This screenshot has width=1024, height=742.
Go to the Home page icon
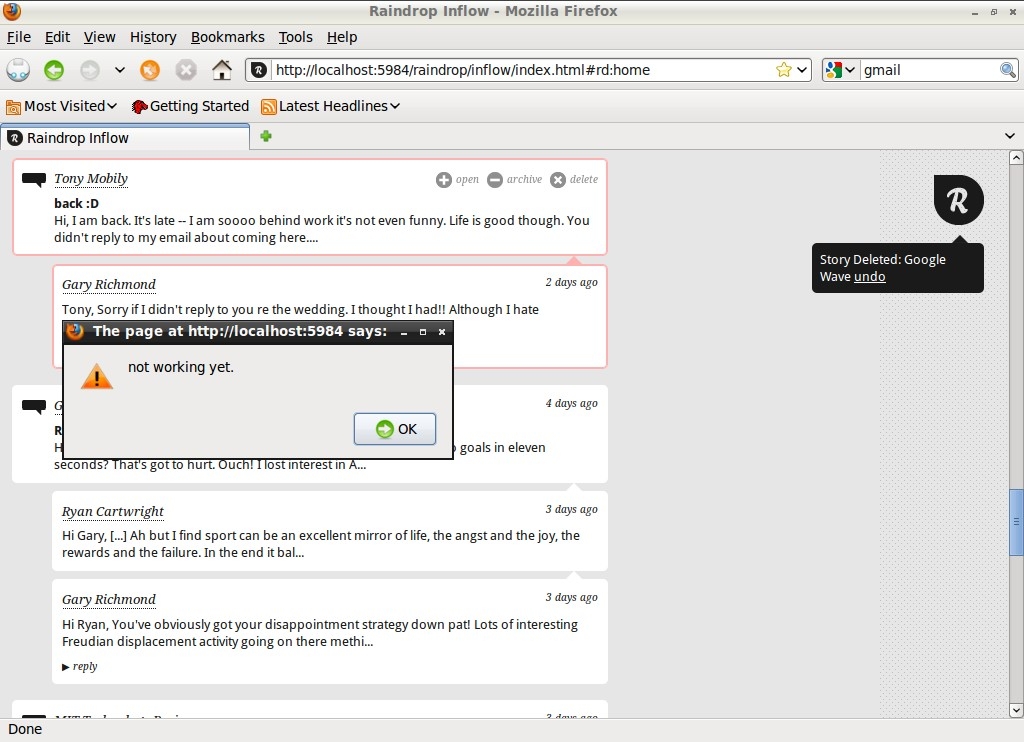pyautogui.click(x=222, y=70)
